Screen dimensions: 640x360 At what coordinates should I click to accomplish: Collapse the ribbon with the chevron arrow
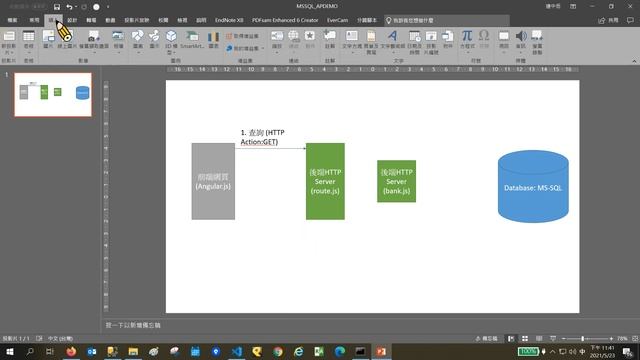click(634, 61)
